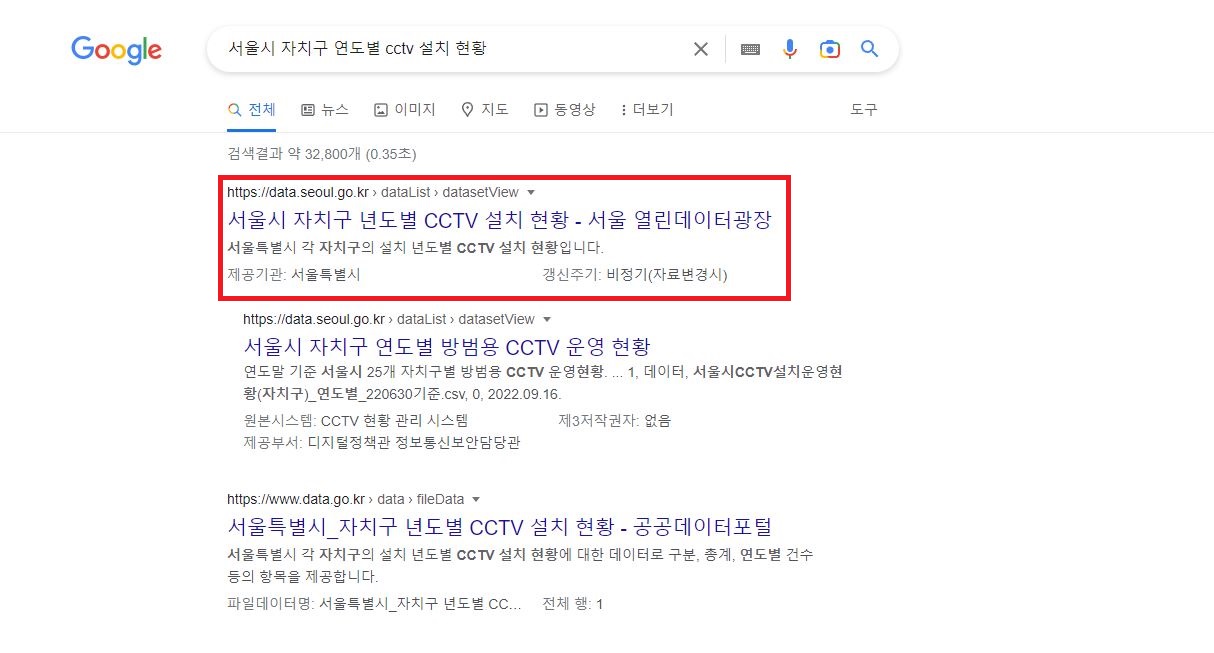This screenshot has height=653, width=1214.
Task: Click 제공부서: 디지털정책관 정보통신보안담당관 text
Action: pos(382,442)
